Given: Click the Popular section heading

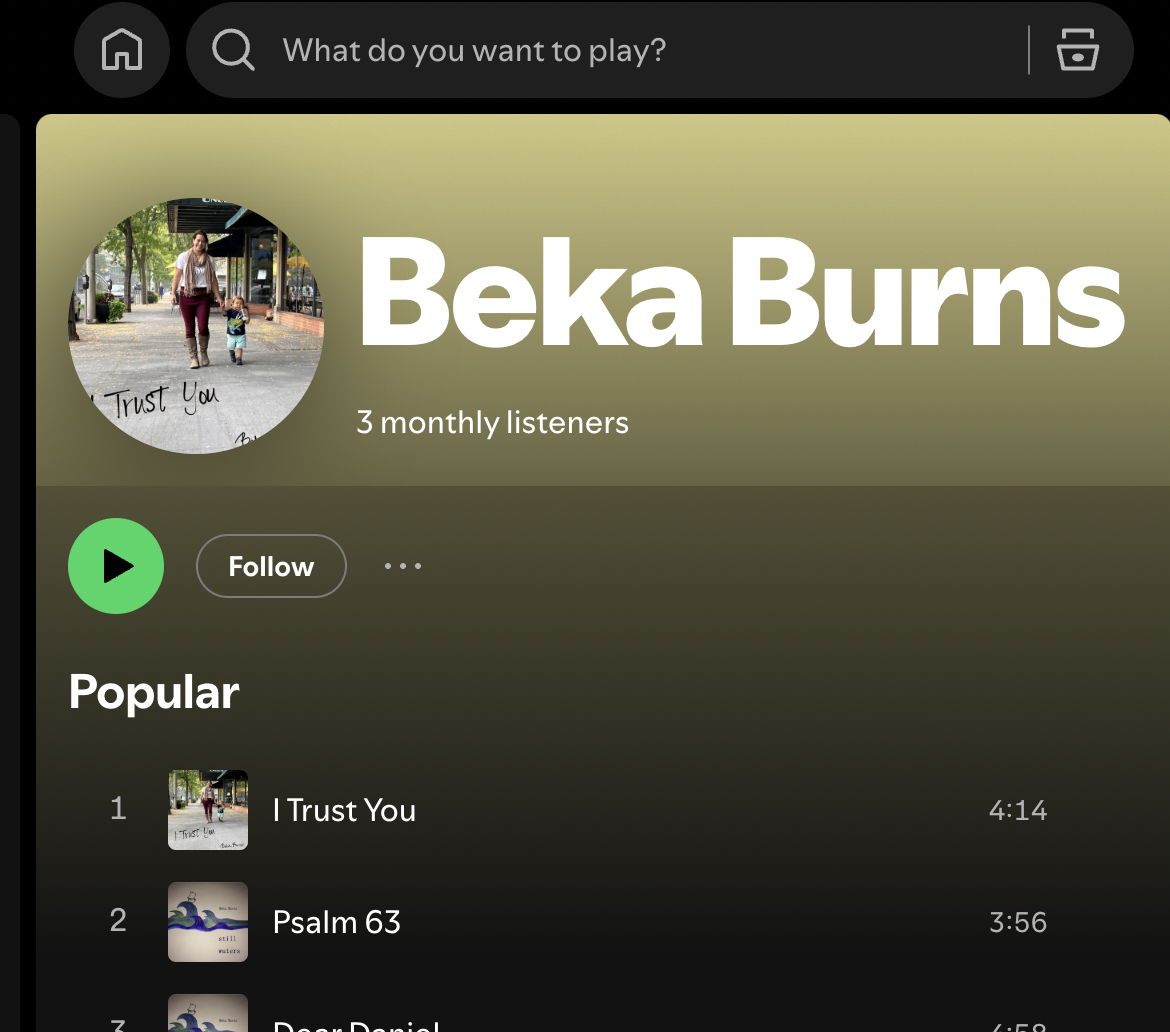Looking at the screenshot, I should pyautogui.click(x=154, y=692).
